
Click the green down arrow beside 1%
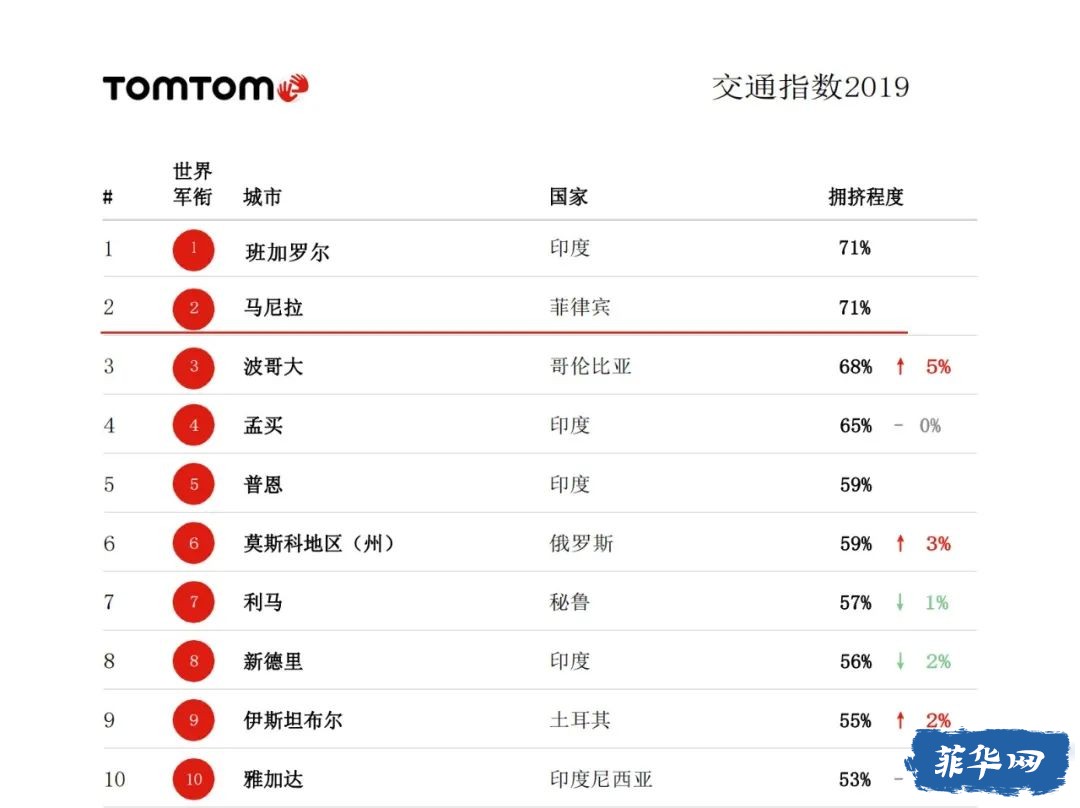(900, 603)
